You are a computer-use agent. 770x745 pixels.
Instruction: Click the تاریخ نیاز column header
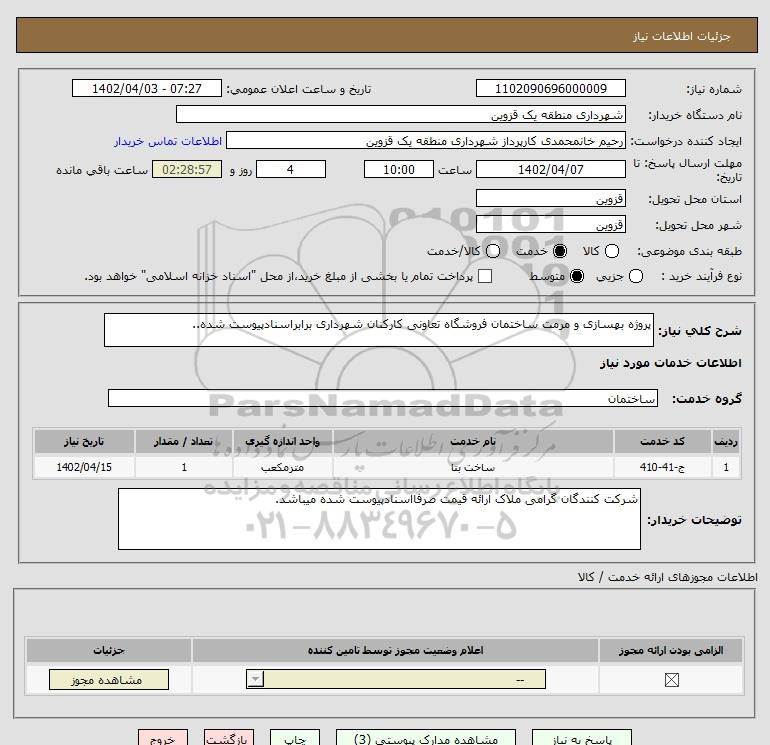(84, 441)
